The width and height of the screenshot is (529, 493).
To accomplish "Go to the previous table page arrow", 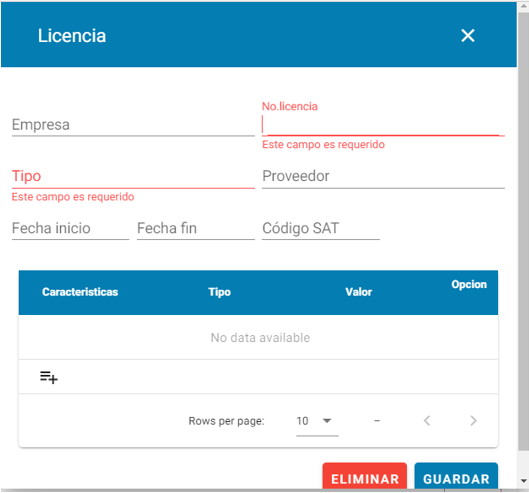I will [427, 420].
